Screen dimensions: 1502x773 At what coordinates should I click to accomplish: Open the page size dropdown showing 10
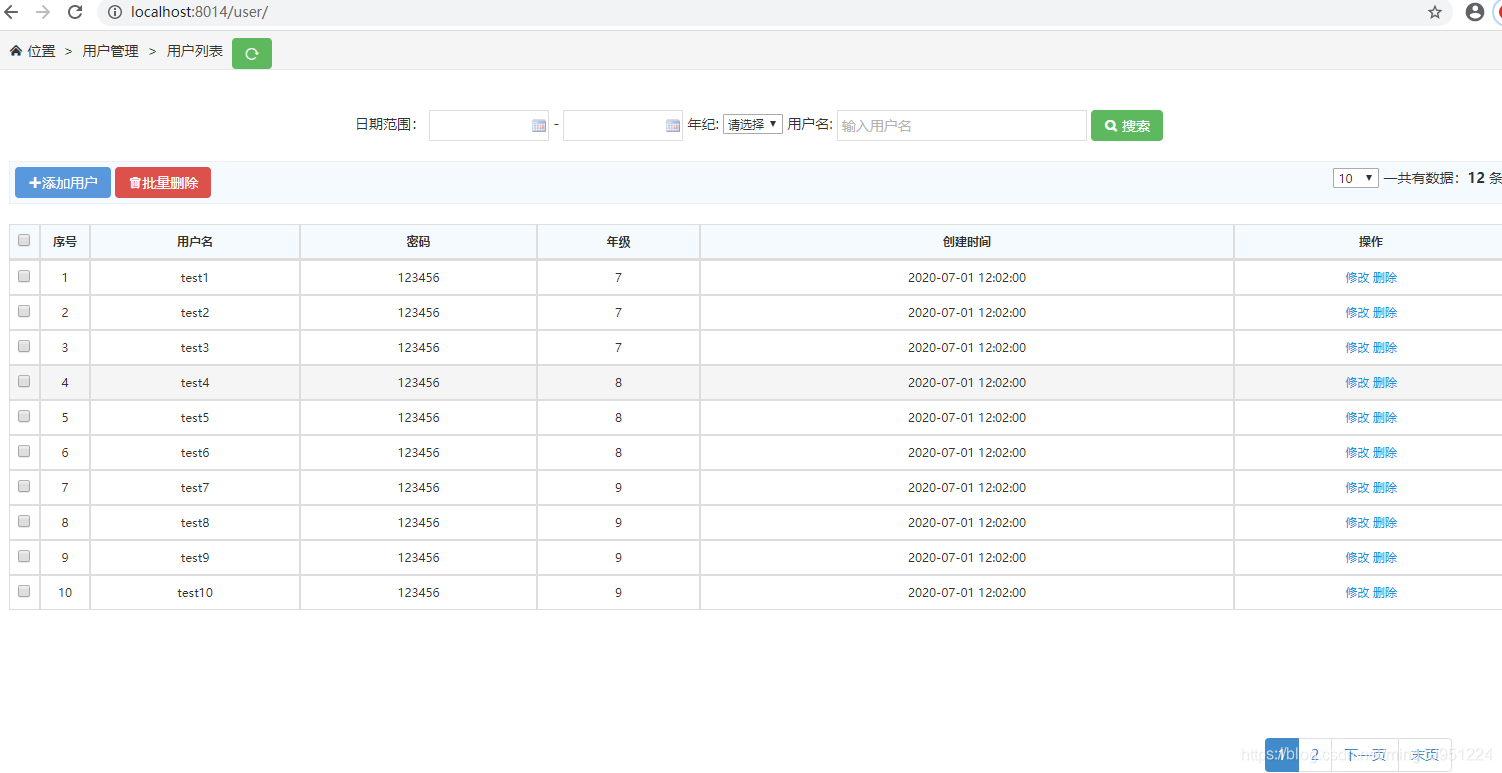tap(1355, 178)
